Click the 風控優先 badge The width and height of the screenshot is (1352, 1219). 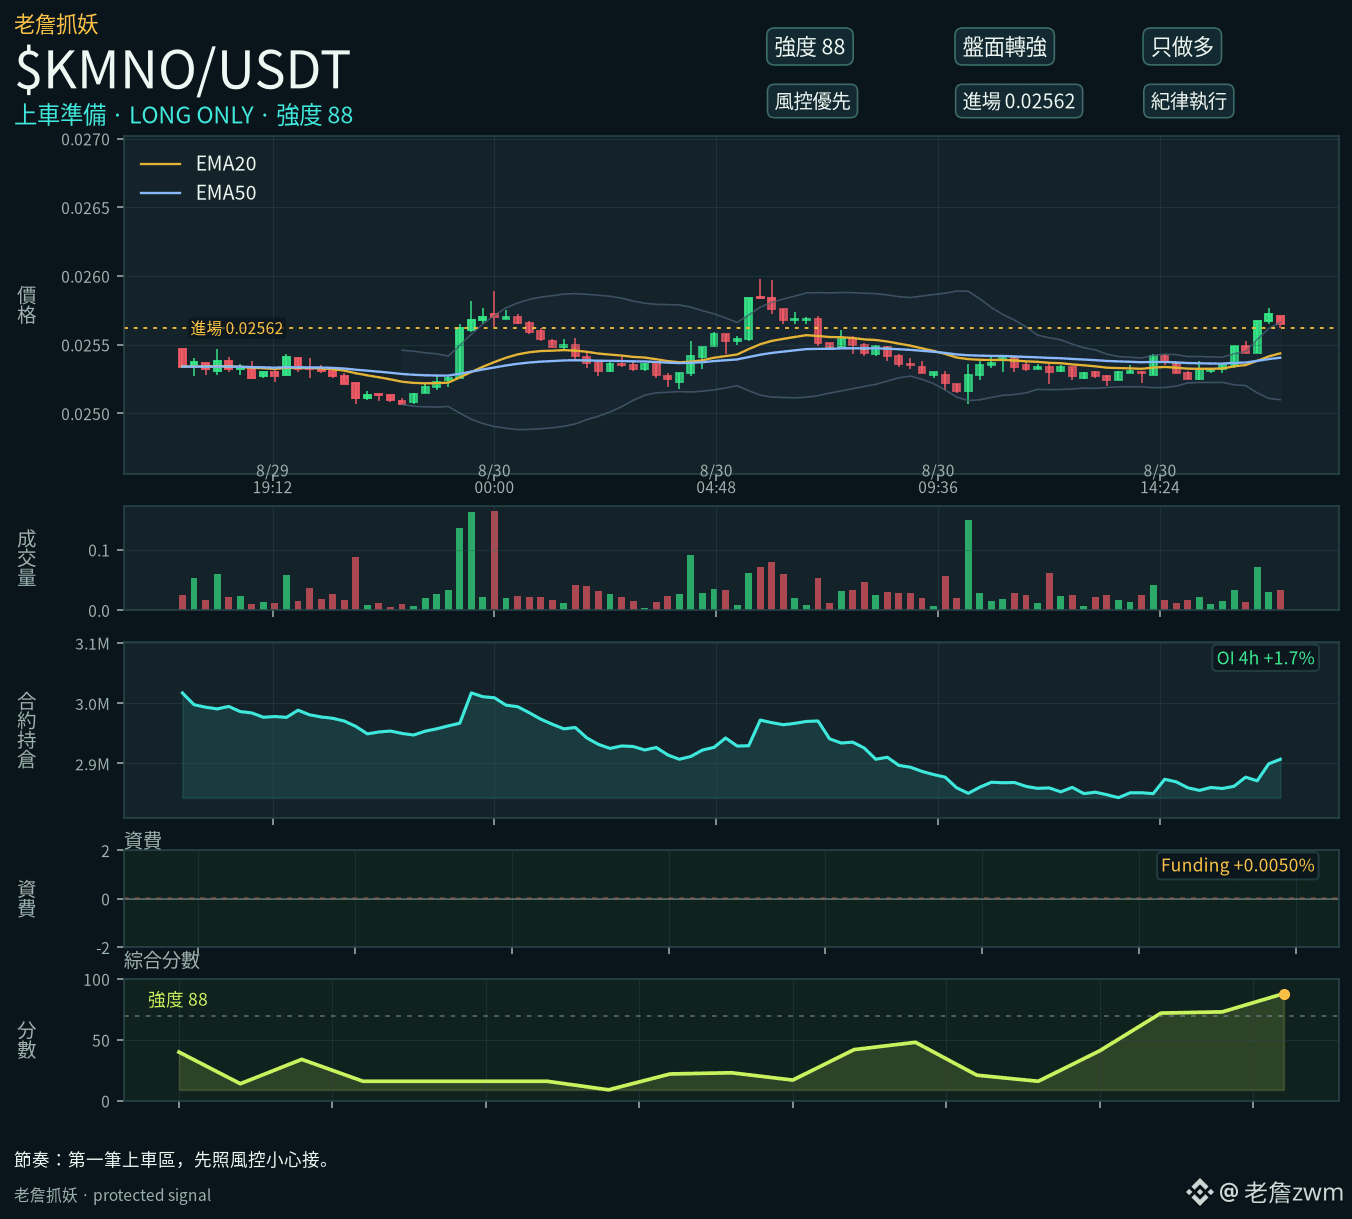[x=812, y=101]
